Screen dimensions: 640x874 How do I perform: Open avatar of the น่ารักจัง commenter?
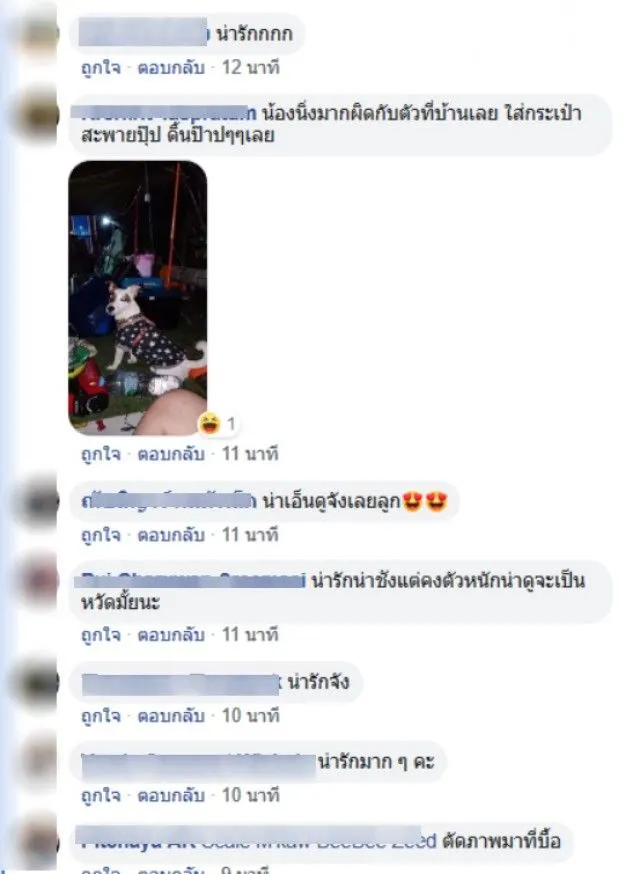38,683
